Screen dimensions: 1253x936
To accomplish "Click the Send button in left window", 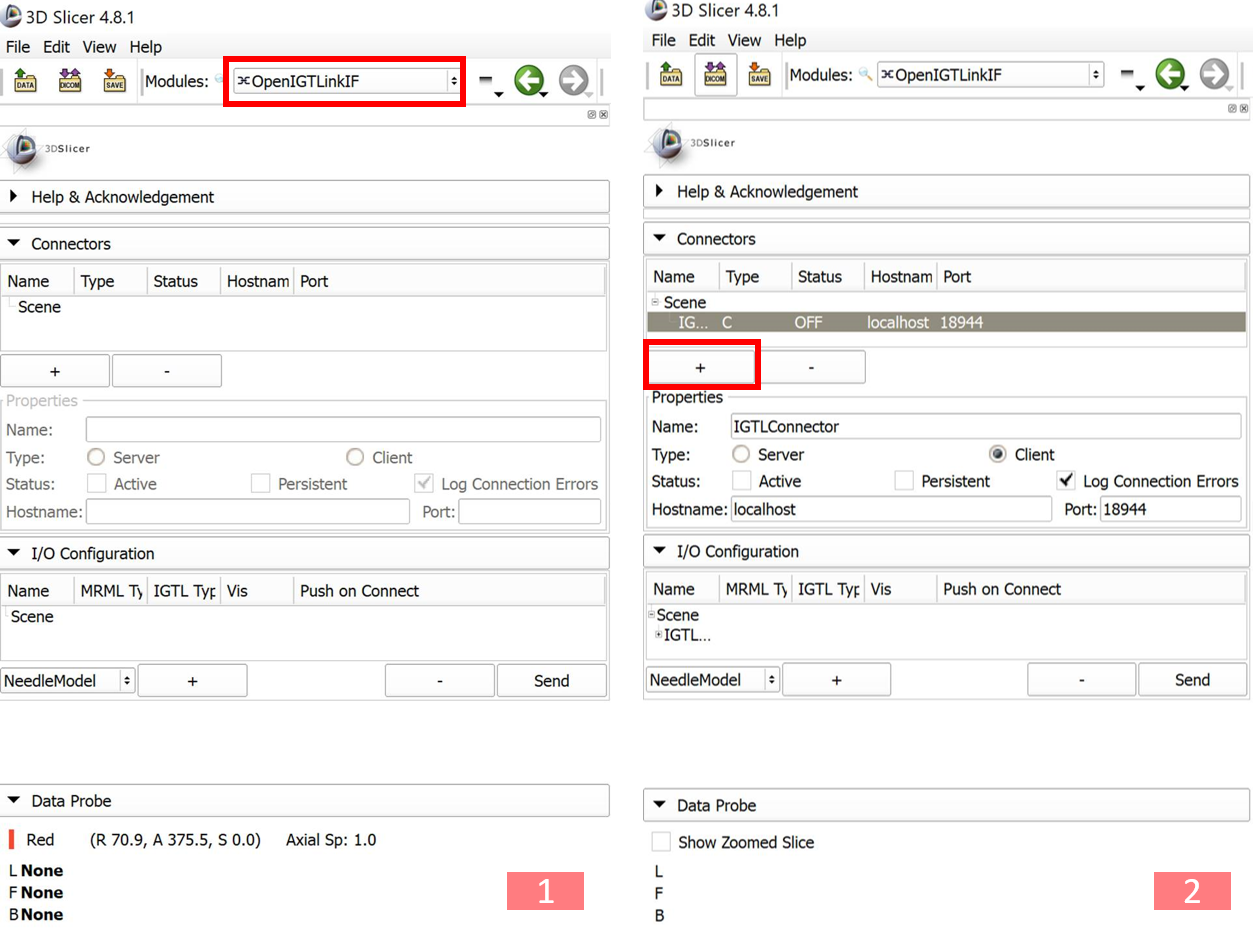I will pos(552,681).
